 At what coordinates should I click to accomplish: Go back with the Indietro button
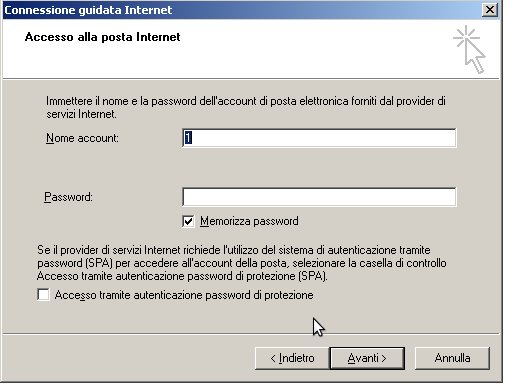point(292,358)
